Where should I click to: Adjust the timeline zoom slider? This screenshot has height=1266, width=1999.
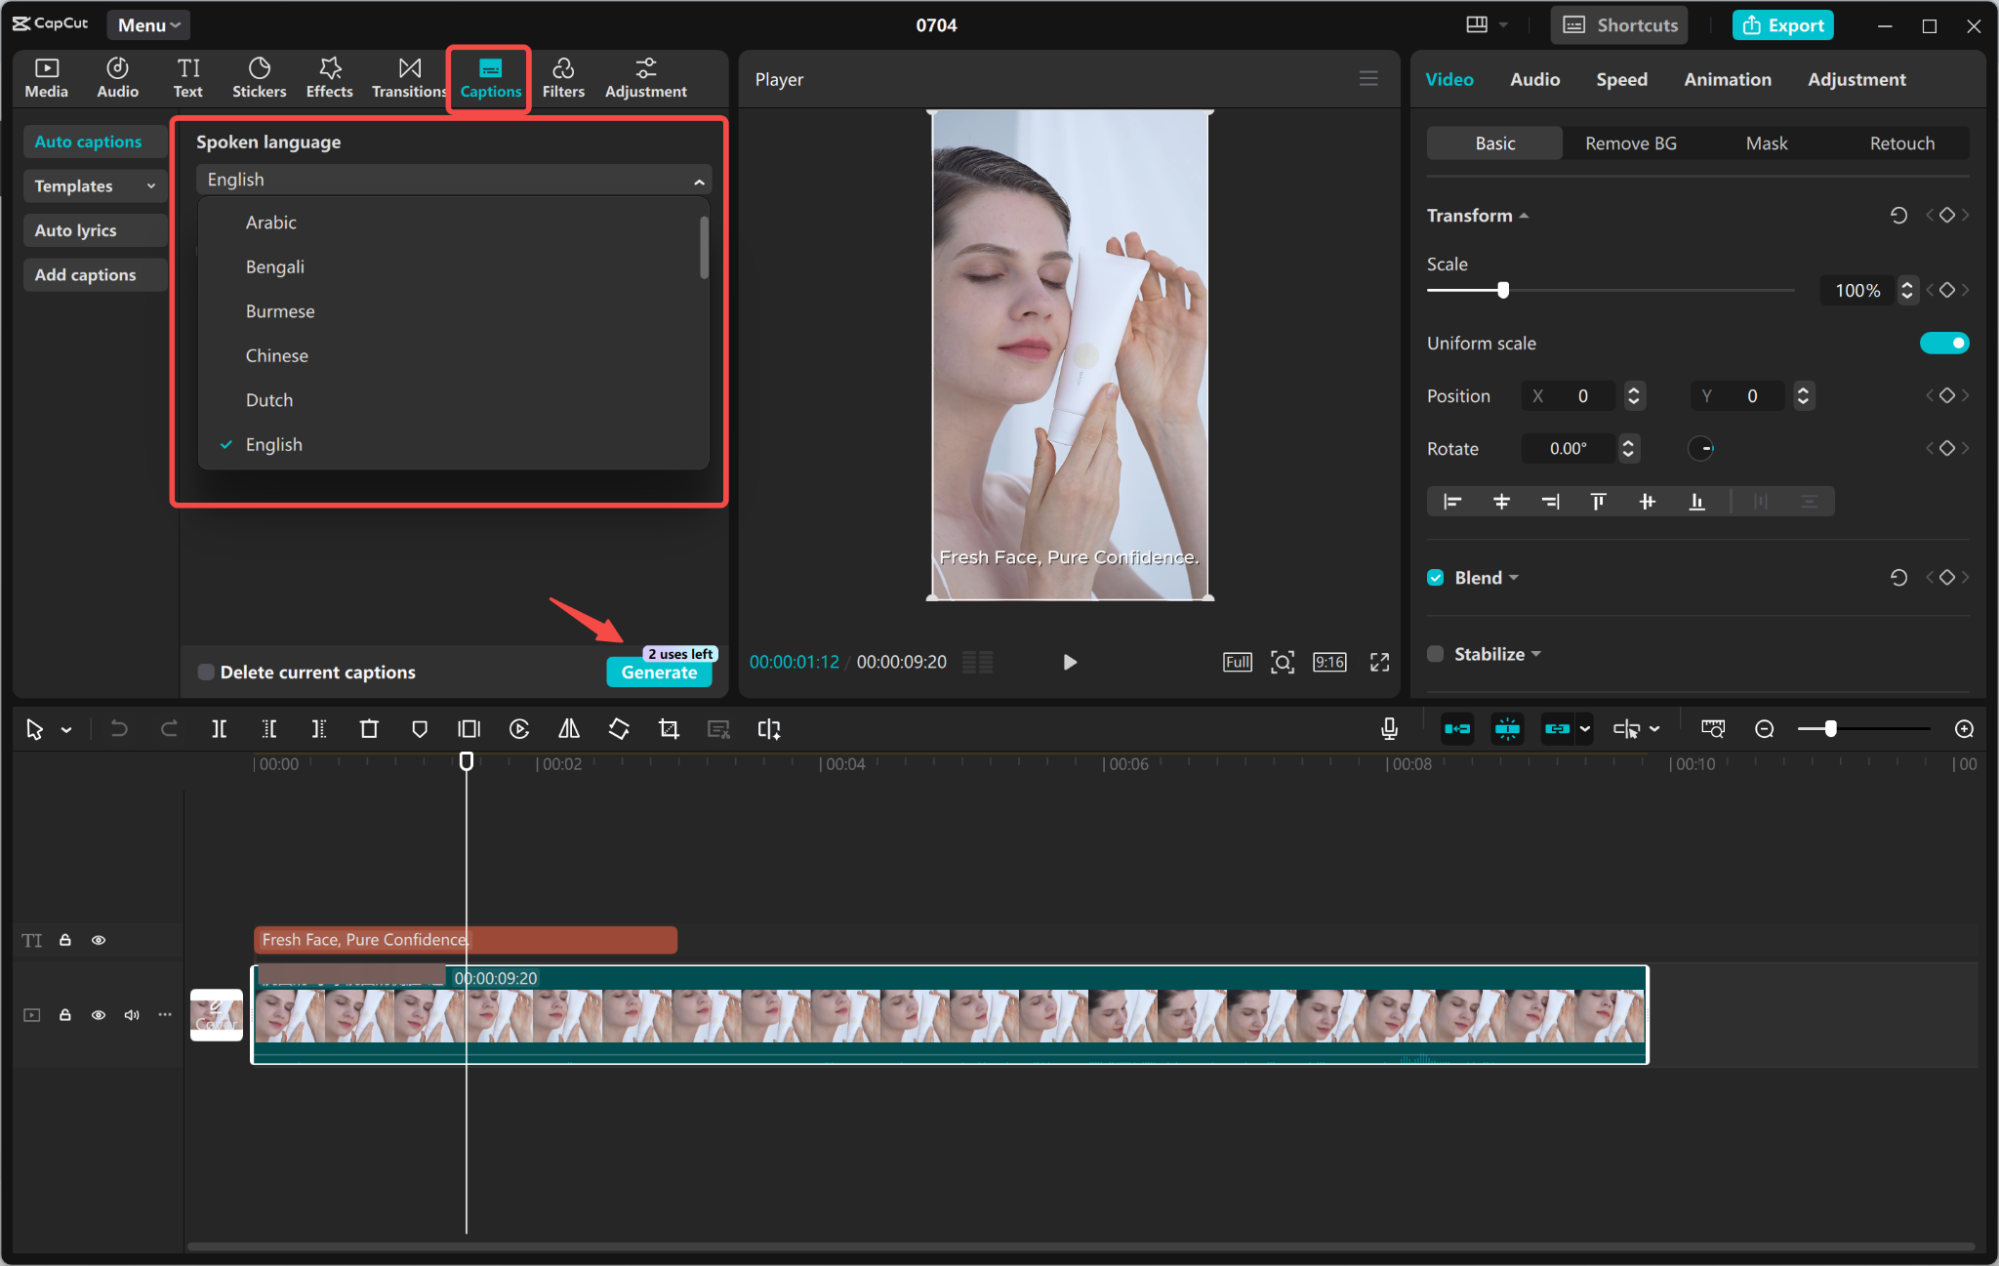click(1830, 729)
